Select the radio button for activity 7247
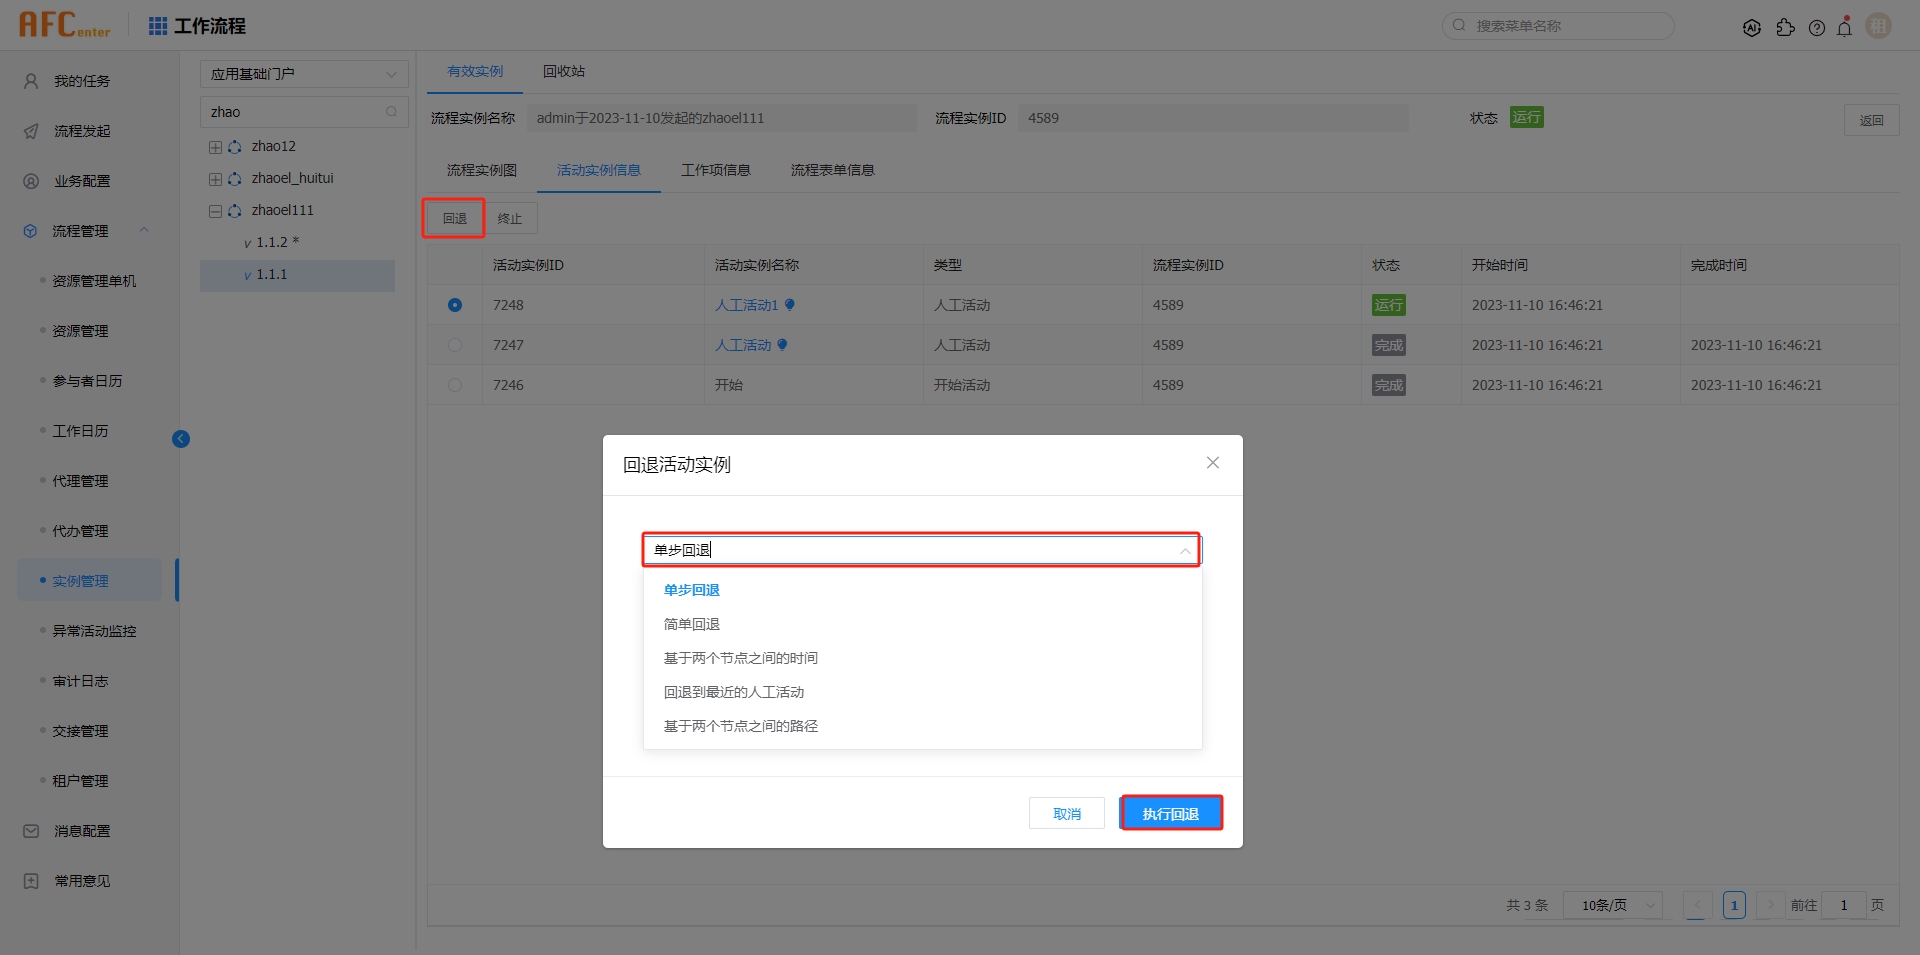 (x=455, y=345)
